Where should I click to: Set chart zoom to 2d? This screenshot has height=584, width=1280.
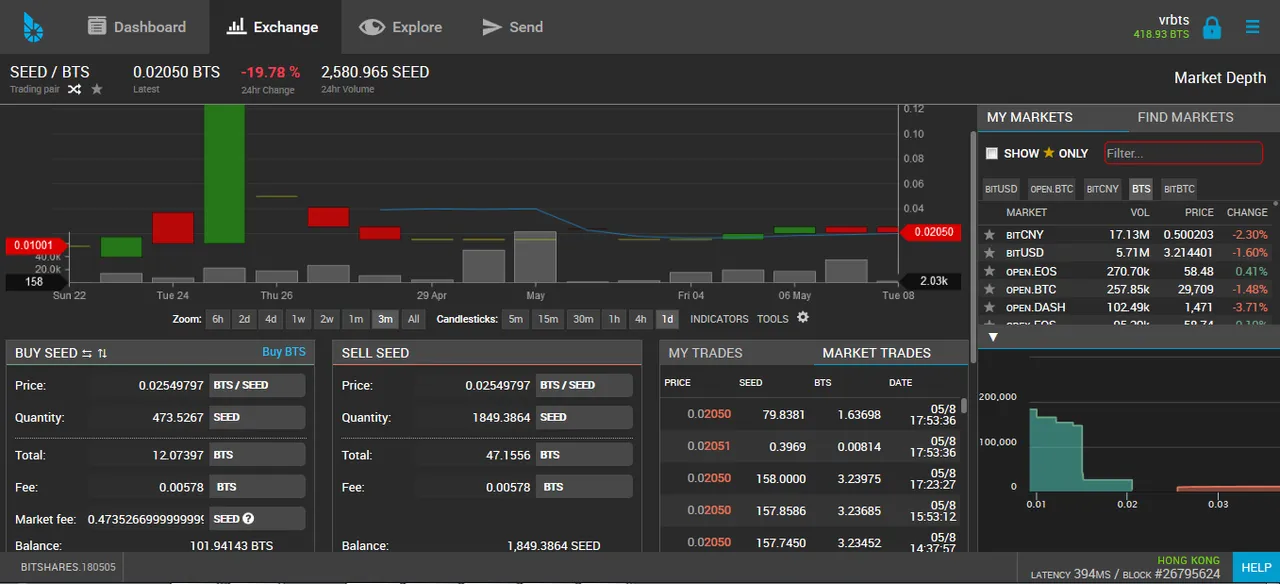244,319
